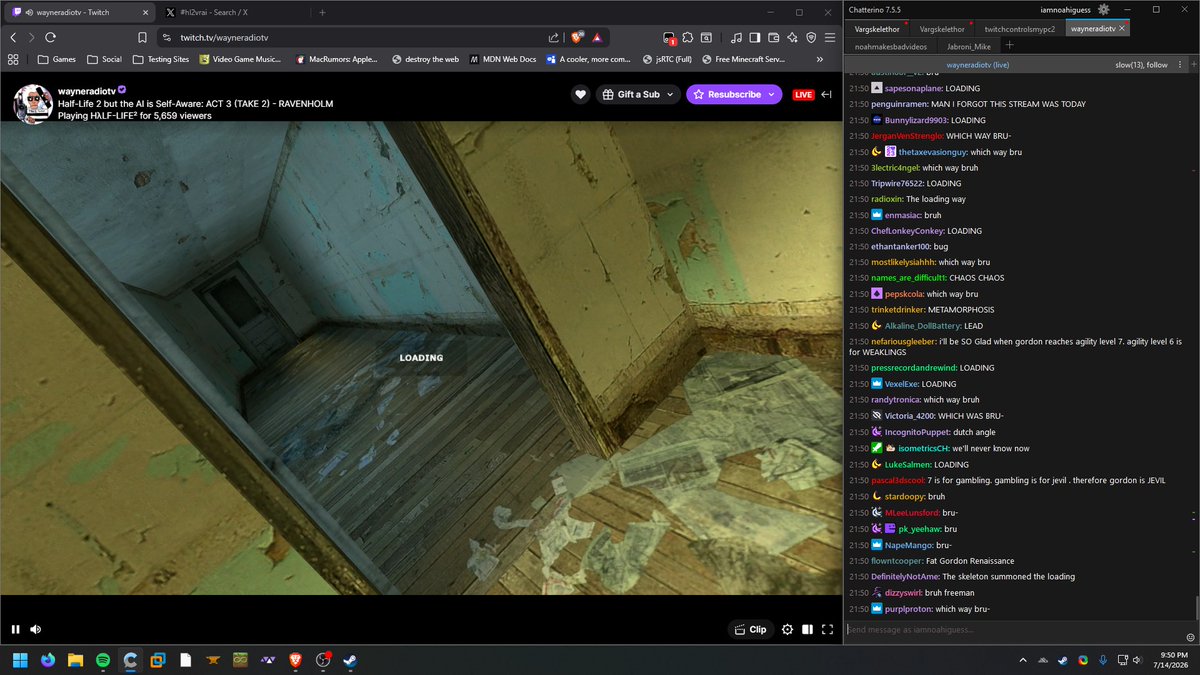
Task: Open Firefox from the taskbar
Action: click(x=47, y=660)
